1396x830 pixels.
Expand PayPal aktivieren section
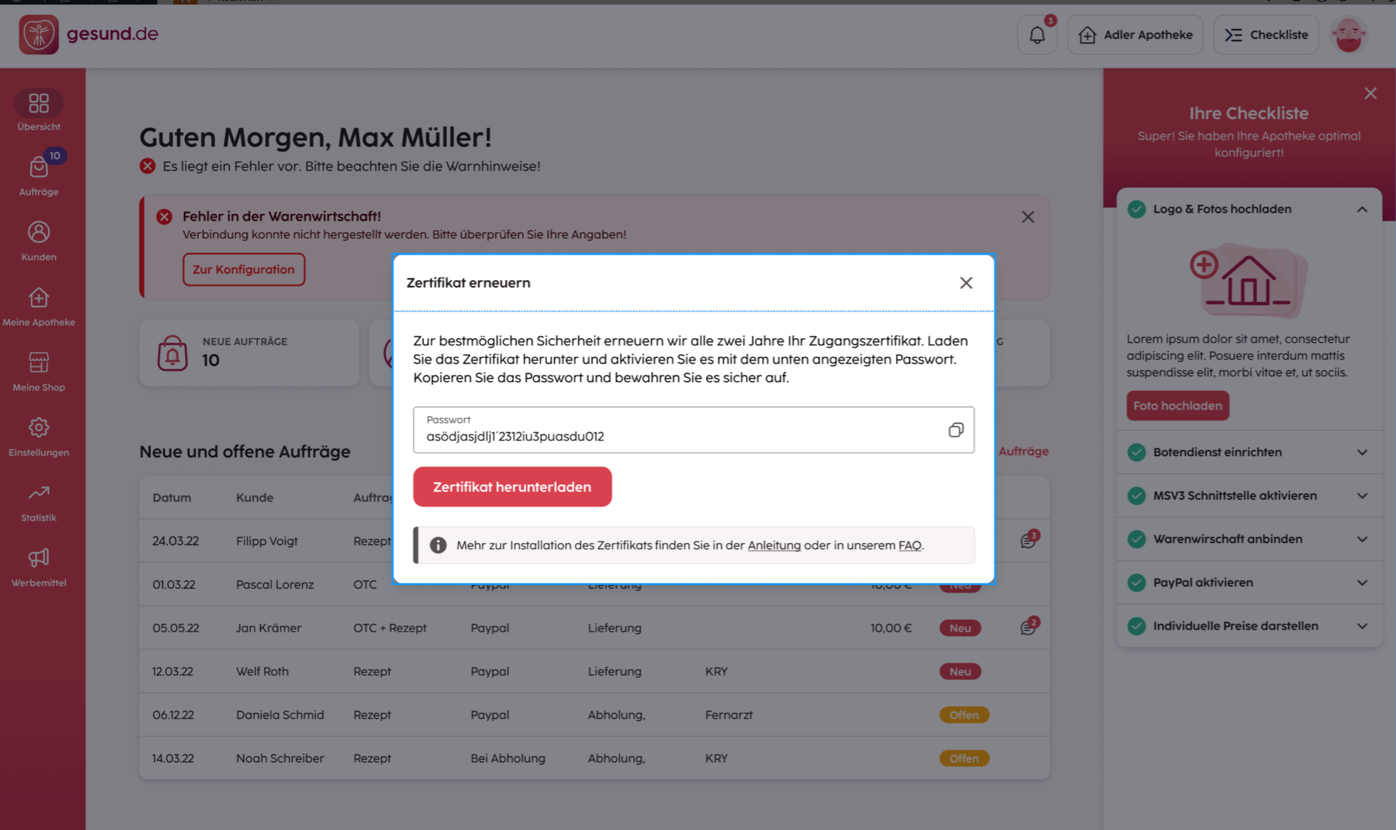(1362, 582)
